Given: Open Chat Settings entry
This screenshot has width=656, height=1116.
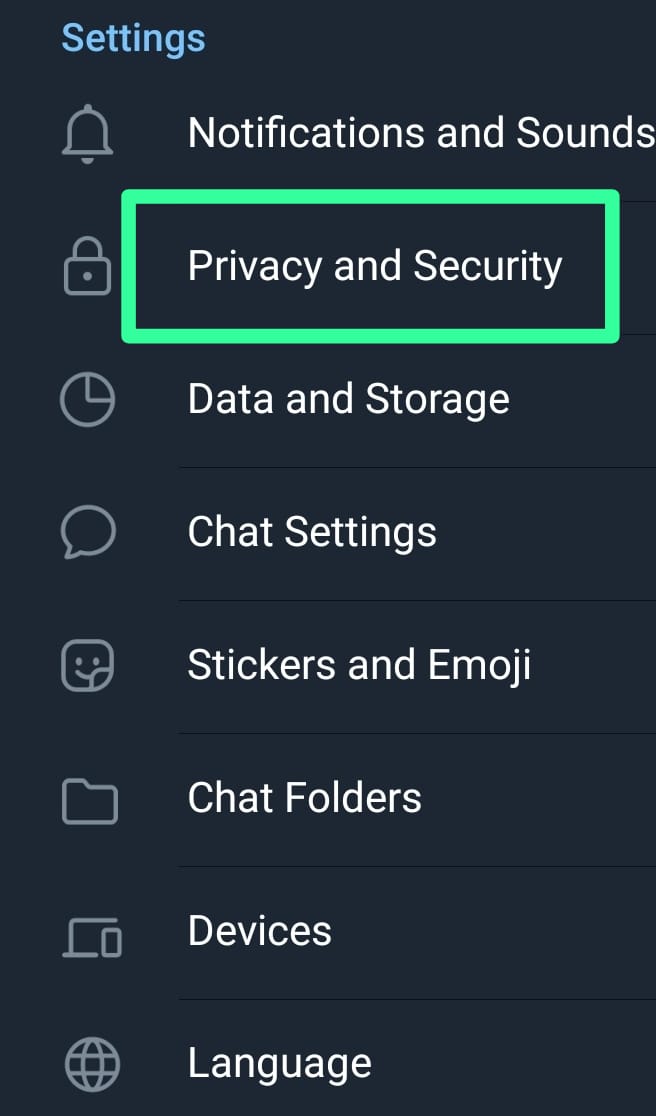Looking at the screenshot, I should (x=312, y=532).
